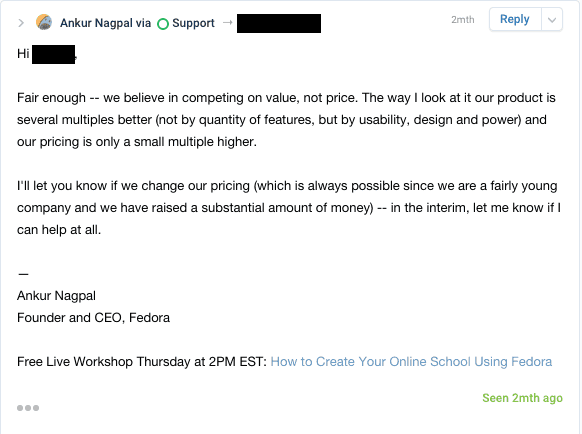This screenshot has height=434, width=582.
Task: Click the Ankur Nagpal signature line
Action: (x=56, y=296)
